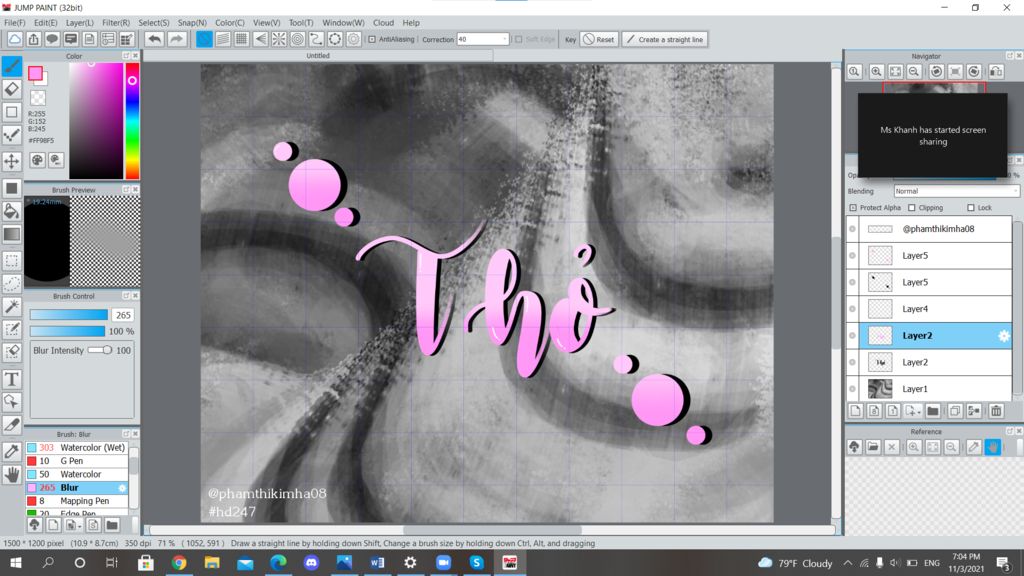Select the G Pen brush
Image resolution: width=1024 pixels, height=576 pixels.
point(77,460)
